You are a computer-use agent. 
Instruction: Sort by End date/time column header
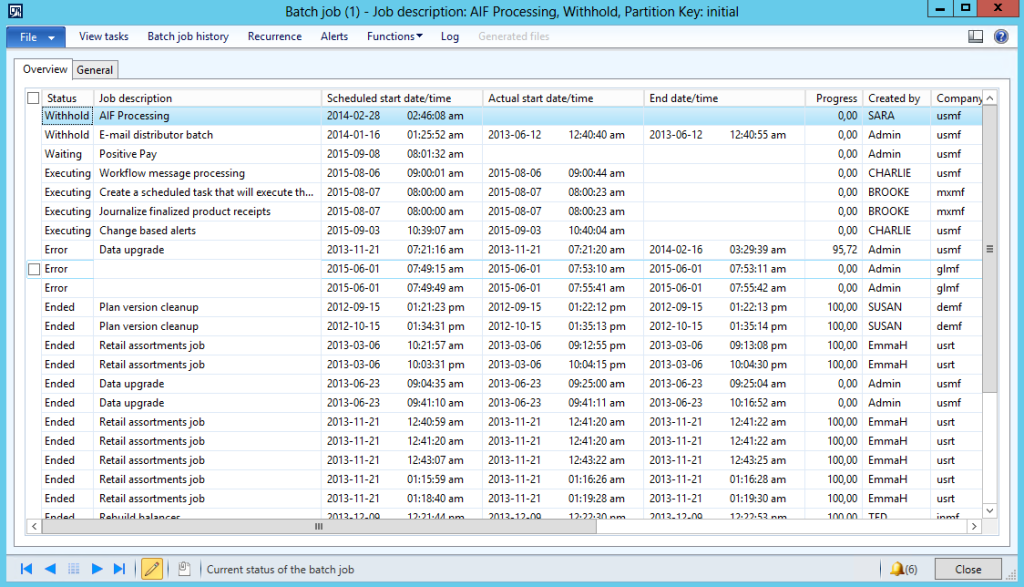click(x=724, y=98)
